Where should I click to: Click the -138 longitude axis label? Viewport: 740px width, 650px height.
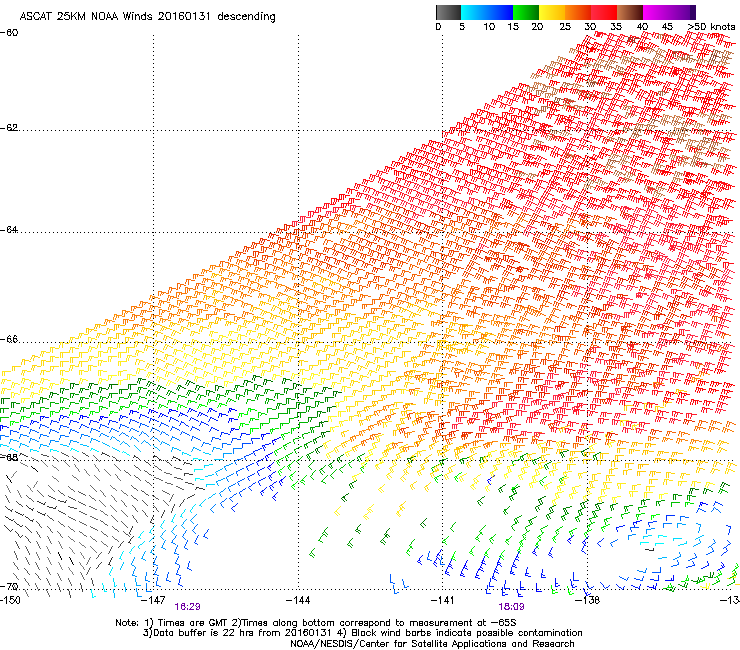pyautogui.click(x=587, y=600)
